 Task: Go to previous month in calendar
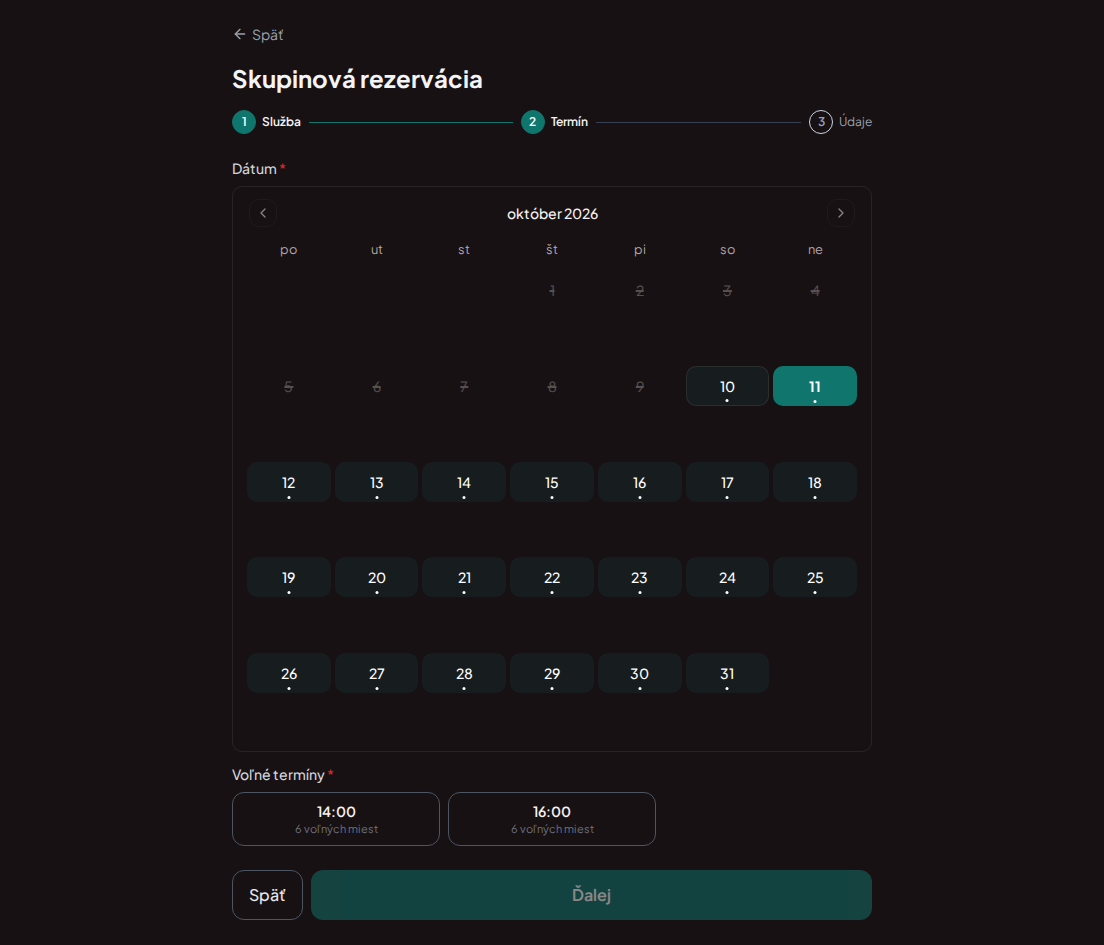pos(263,213)
